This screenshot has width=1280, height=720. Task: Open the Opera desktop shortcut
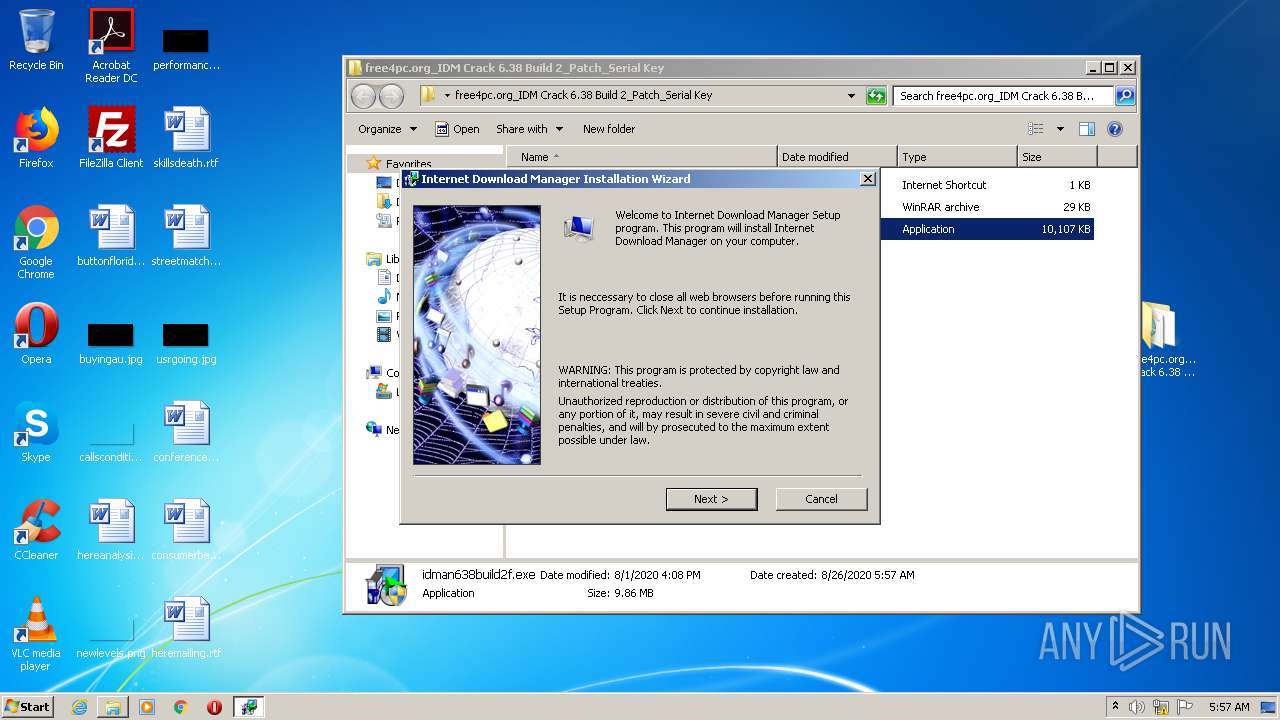pos(36,334)
